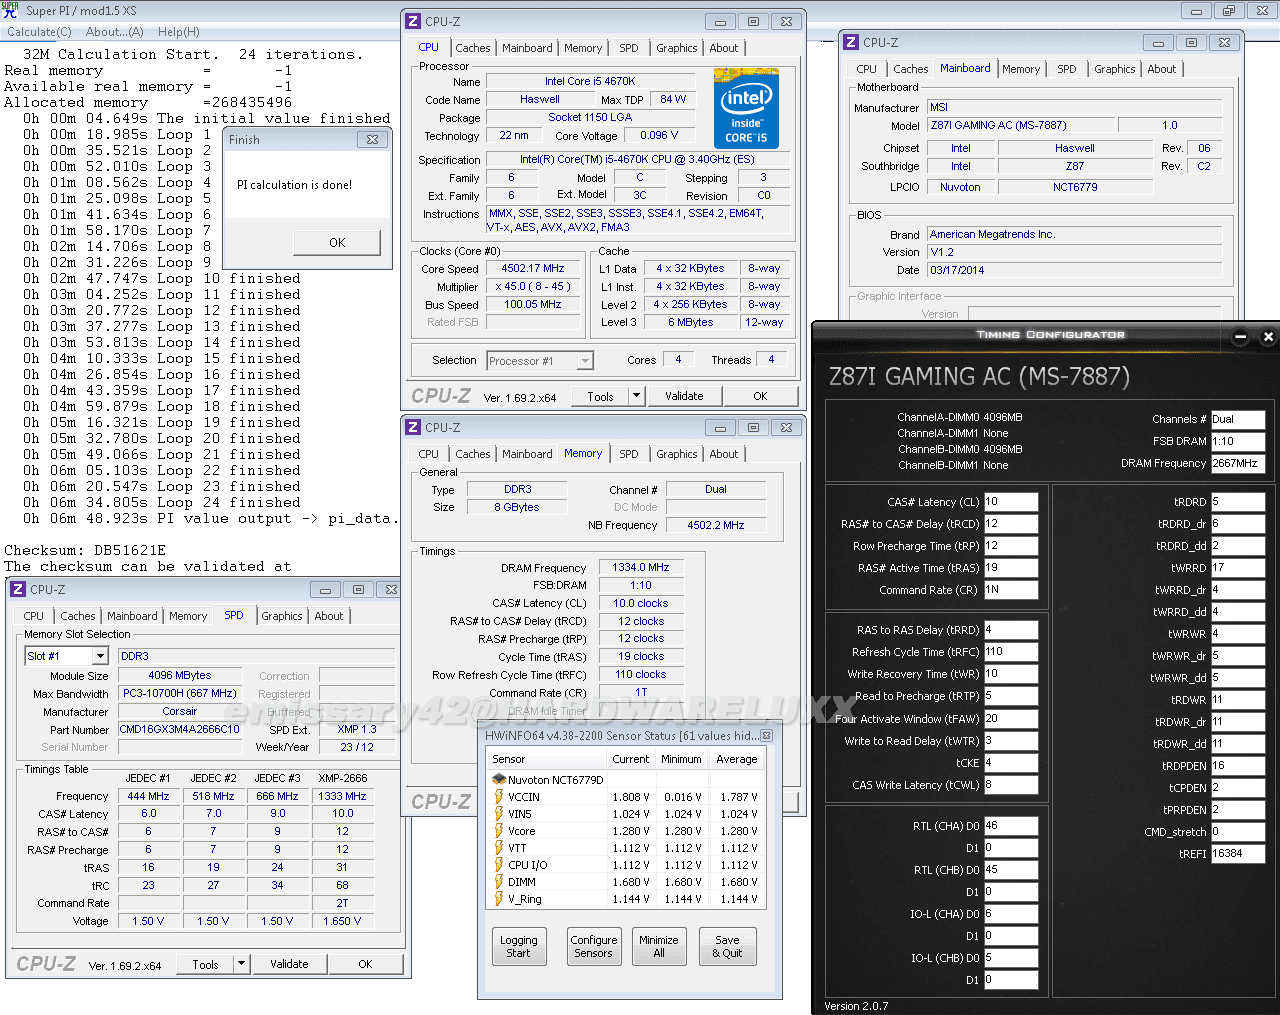The height and width of the screenshot is (1015, 1280).
Task: Click the lightning icon beside VTT sensor
Action: click(498, 848)
